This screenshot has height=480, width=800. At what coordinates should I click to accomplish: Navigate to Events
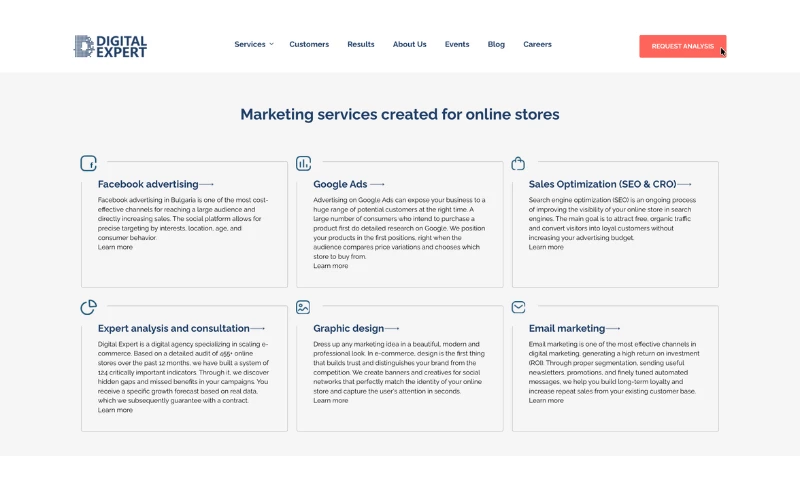point(457,44)
